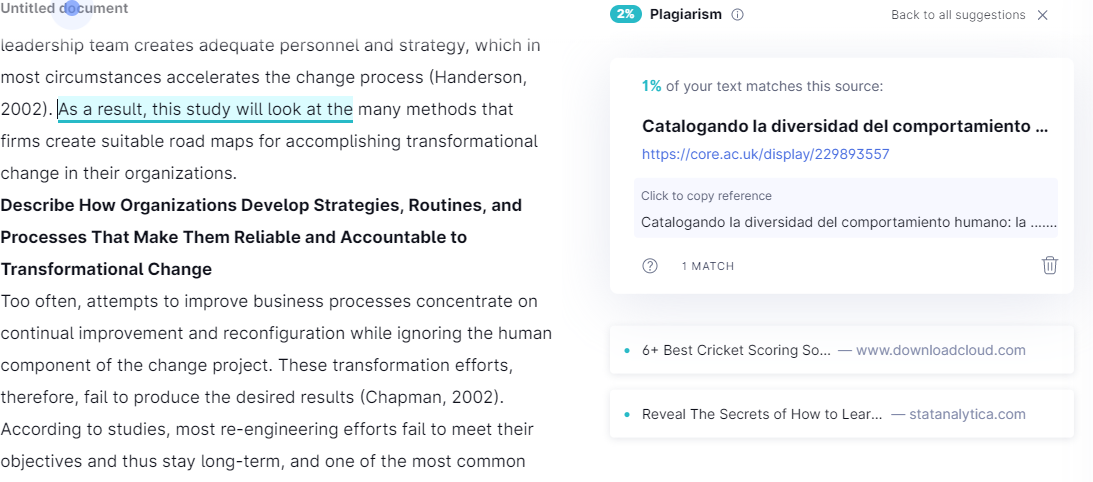The image size is (1093, 482).
Task: Click the www.downloadcloud.com domain text
Action: (940, 350)
